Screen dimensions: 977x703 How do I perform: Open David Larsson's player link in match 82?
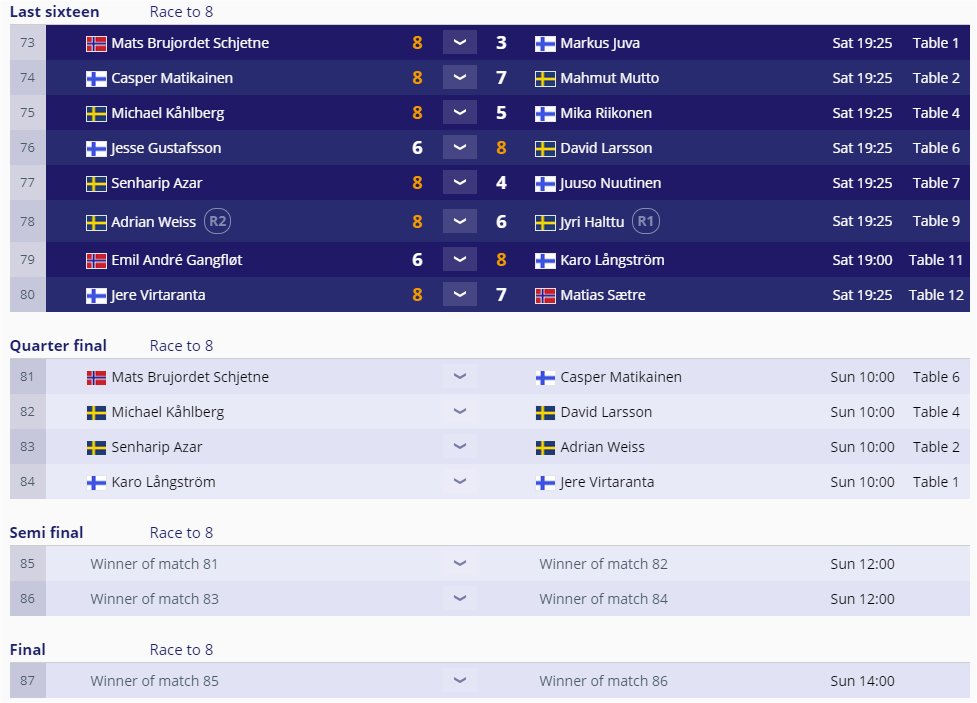click(x=606, y=412)
